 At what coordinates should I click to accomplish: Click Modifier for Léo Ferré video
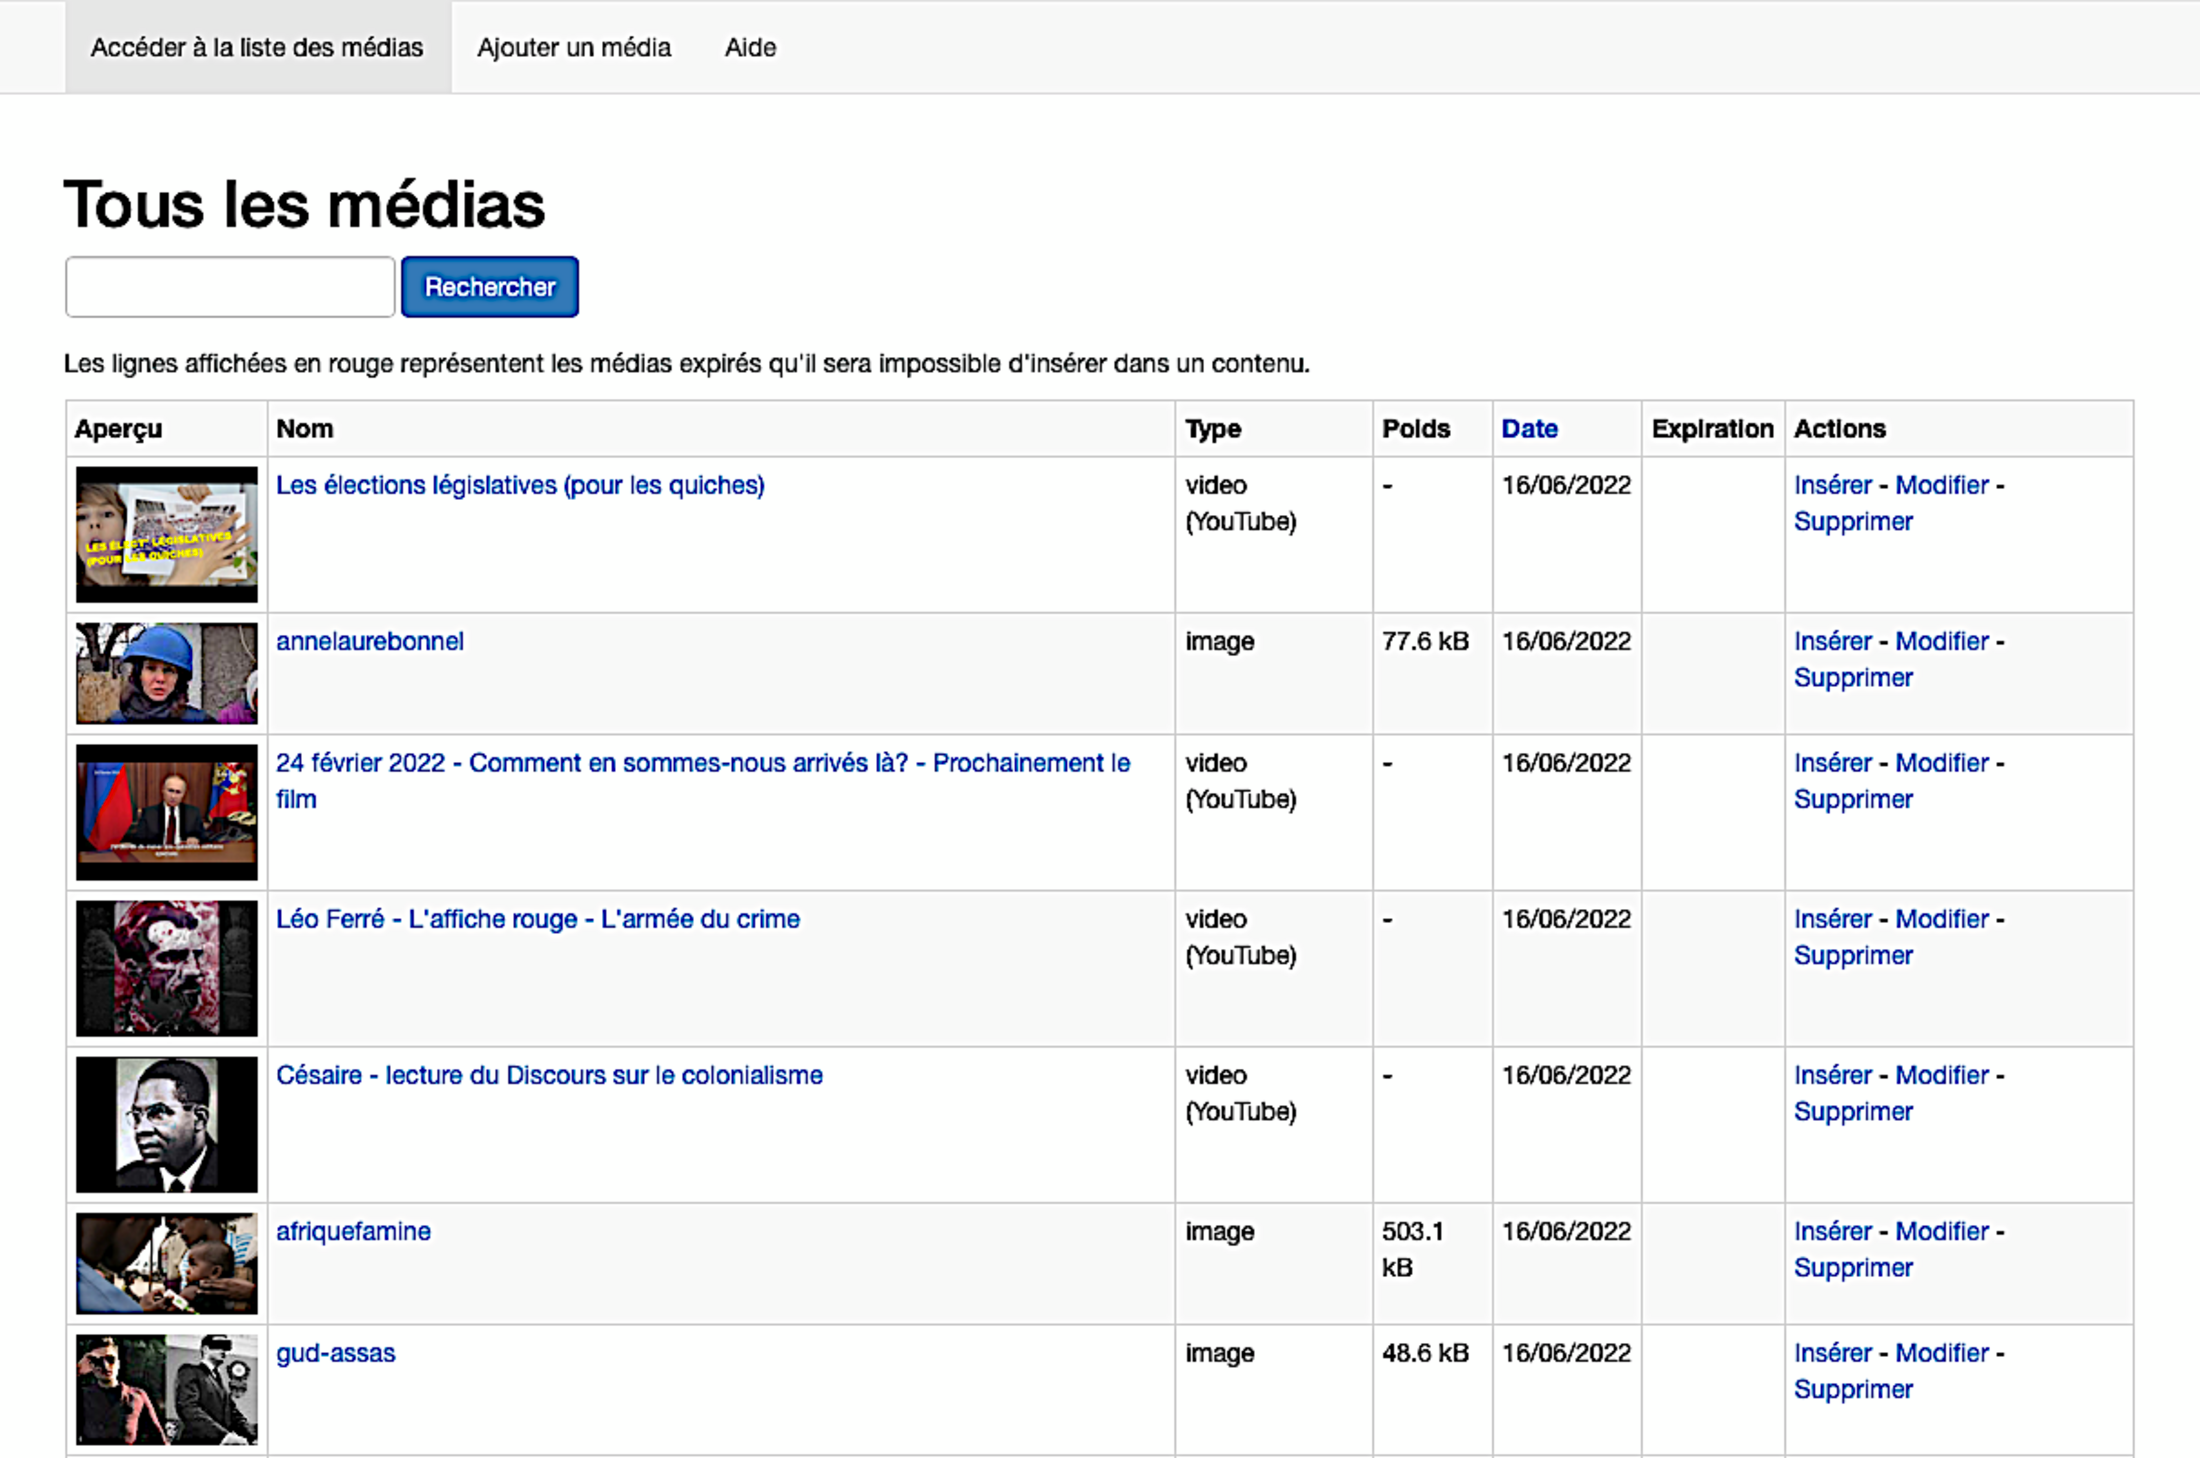point(1942,919)
